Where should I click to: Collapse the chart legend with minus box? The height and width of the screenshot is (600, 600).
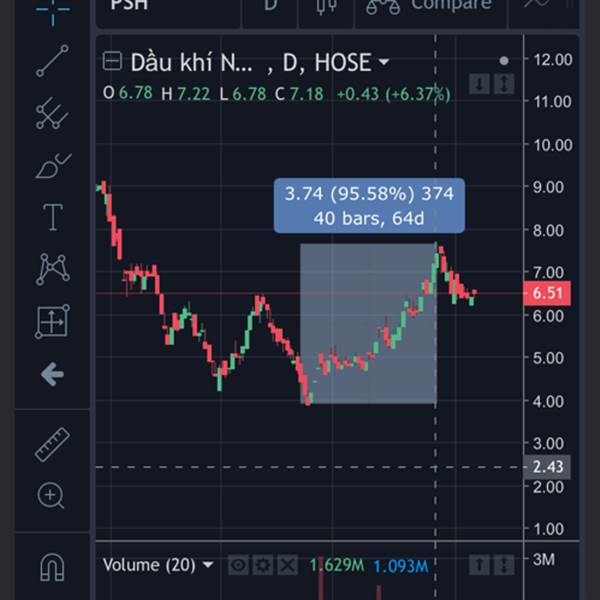[112, 61]
